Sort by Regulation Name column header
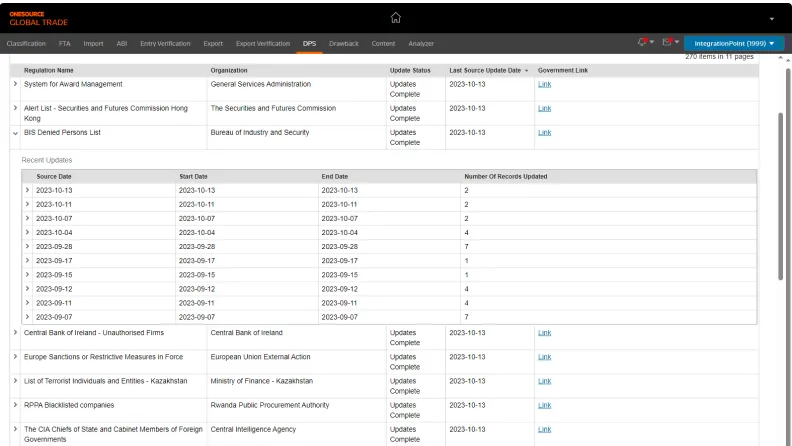The width and height of the screenshot is (792, 446). click(49, 71)
